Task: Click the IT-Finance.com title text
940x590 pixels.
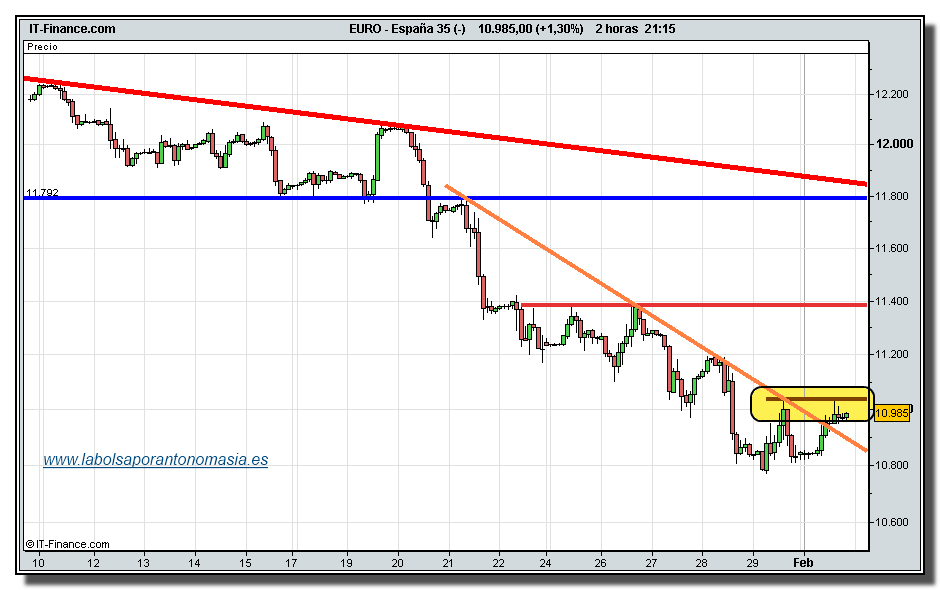Action: coord(72,29)
